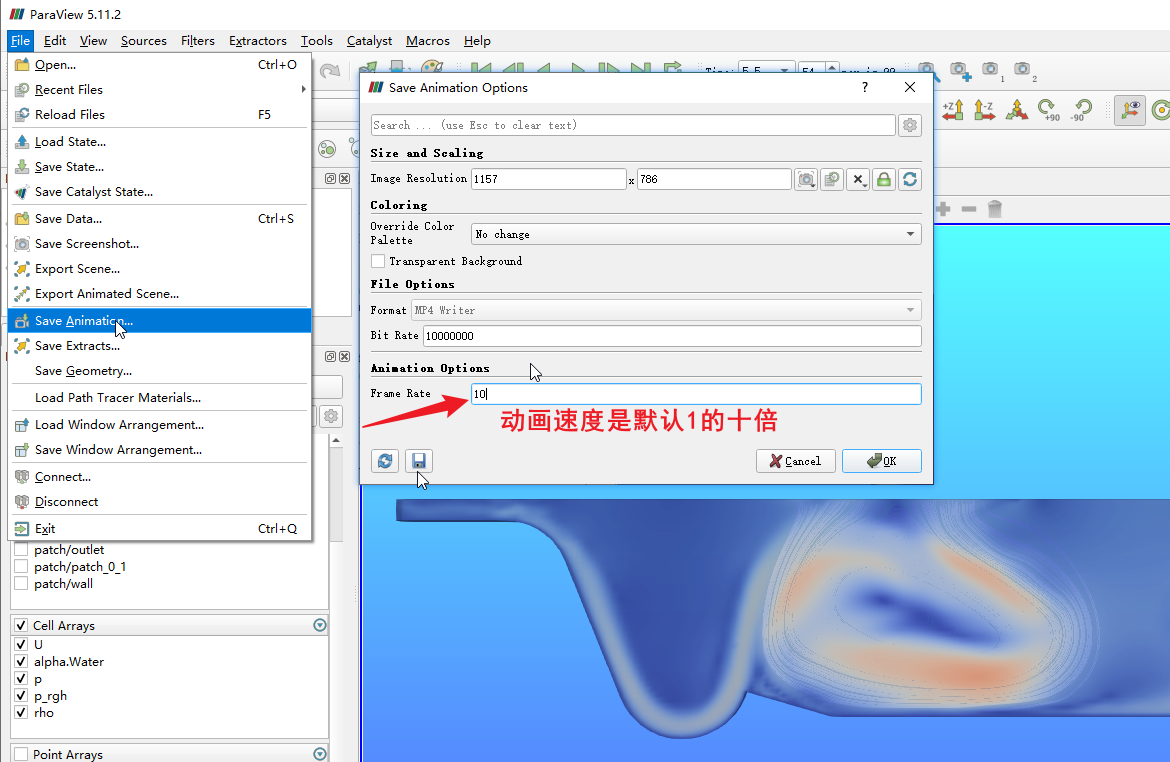
Task: Open the Format MP4 Writer dropdown
Action: (x=666, y=310)
